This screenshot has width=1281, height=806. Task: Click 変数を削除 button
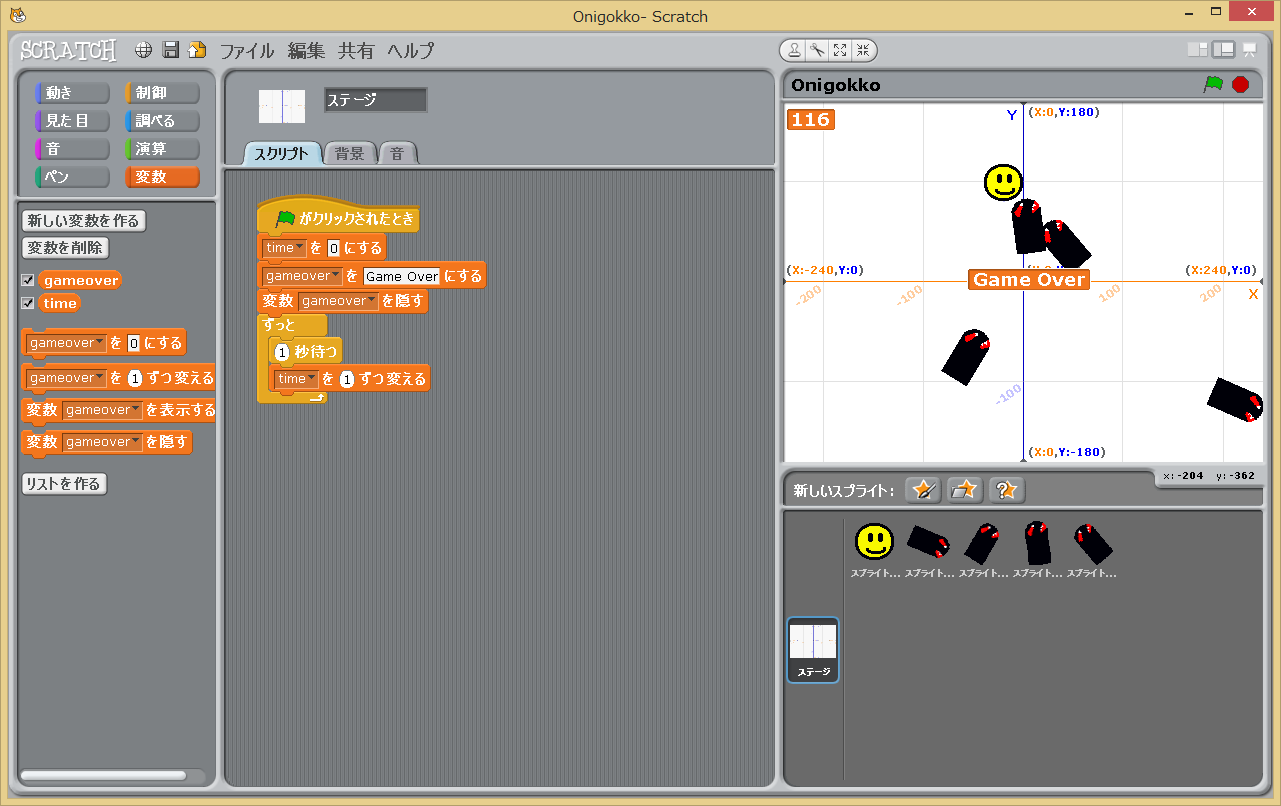click(x=65, y=248)
